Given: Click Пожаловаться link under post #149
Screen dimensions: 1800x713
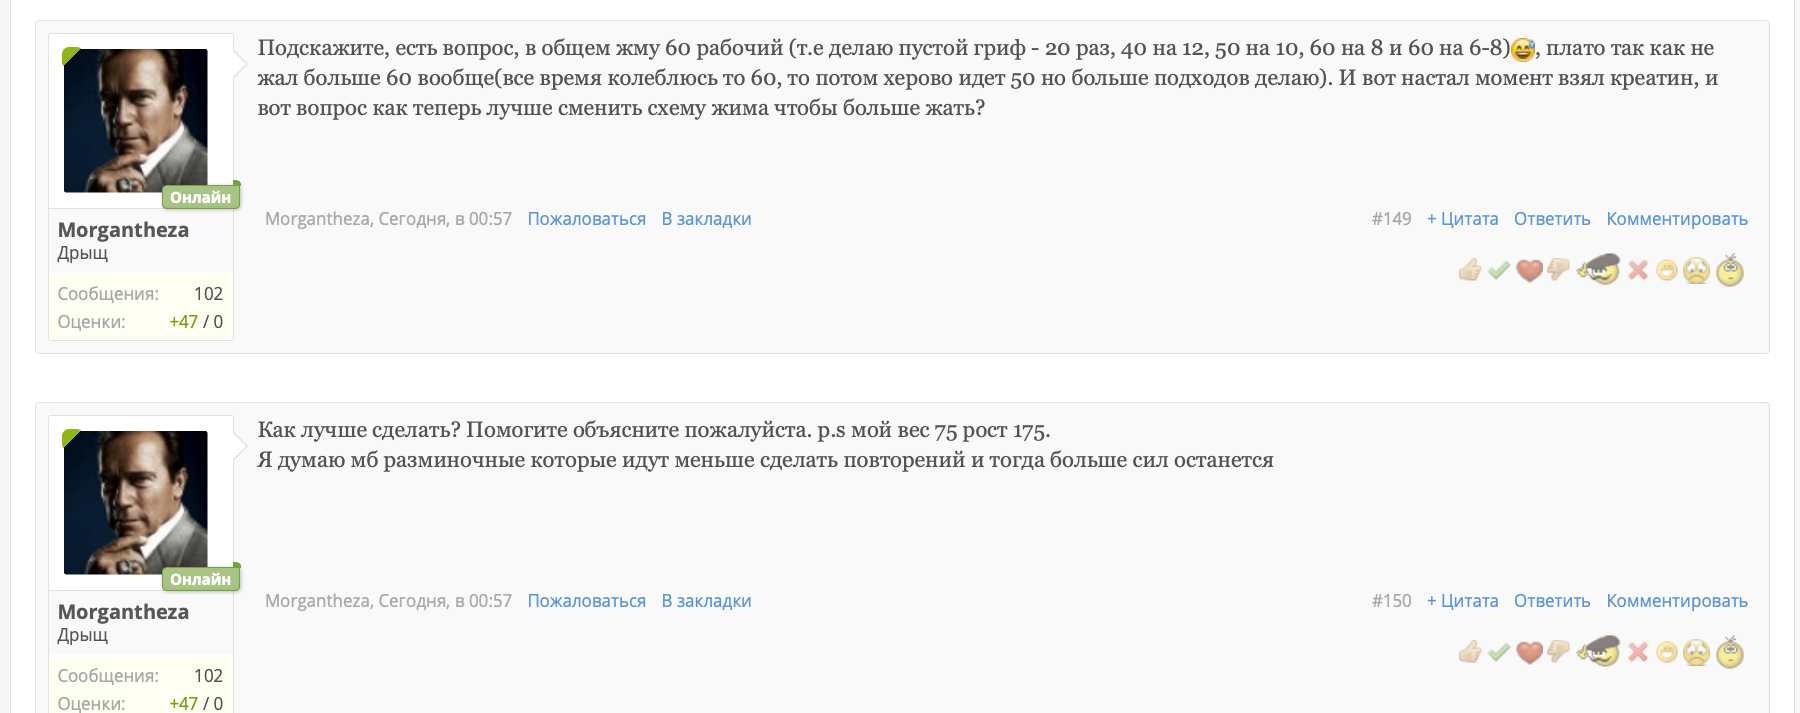Looking at the screenshot, I should (x=586, y=219).
